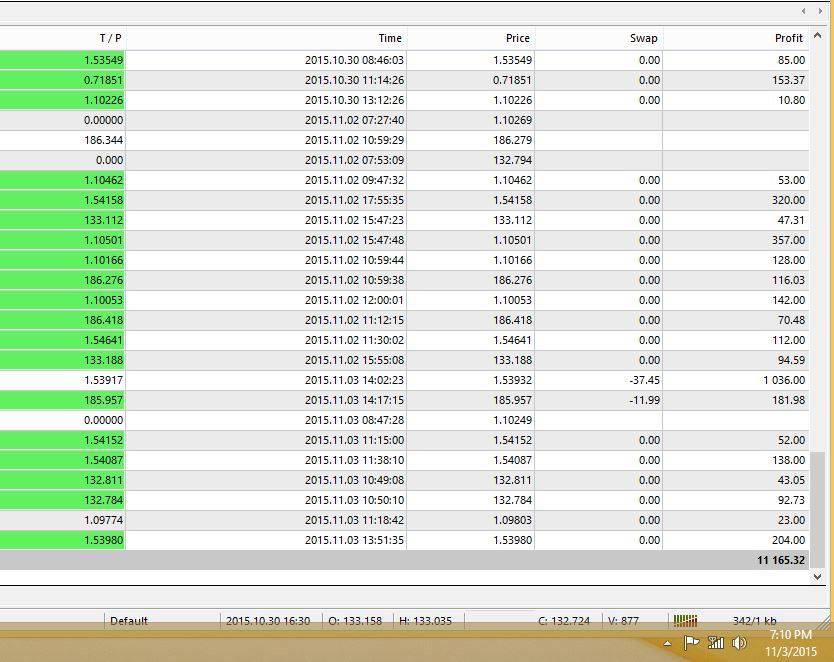Show hidden icons in the system tray
The height and width of the screenshot is (662, 834).
coord(667,644)
